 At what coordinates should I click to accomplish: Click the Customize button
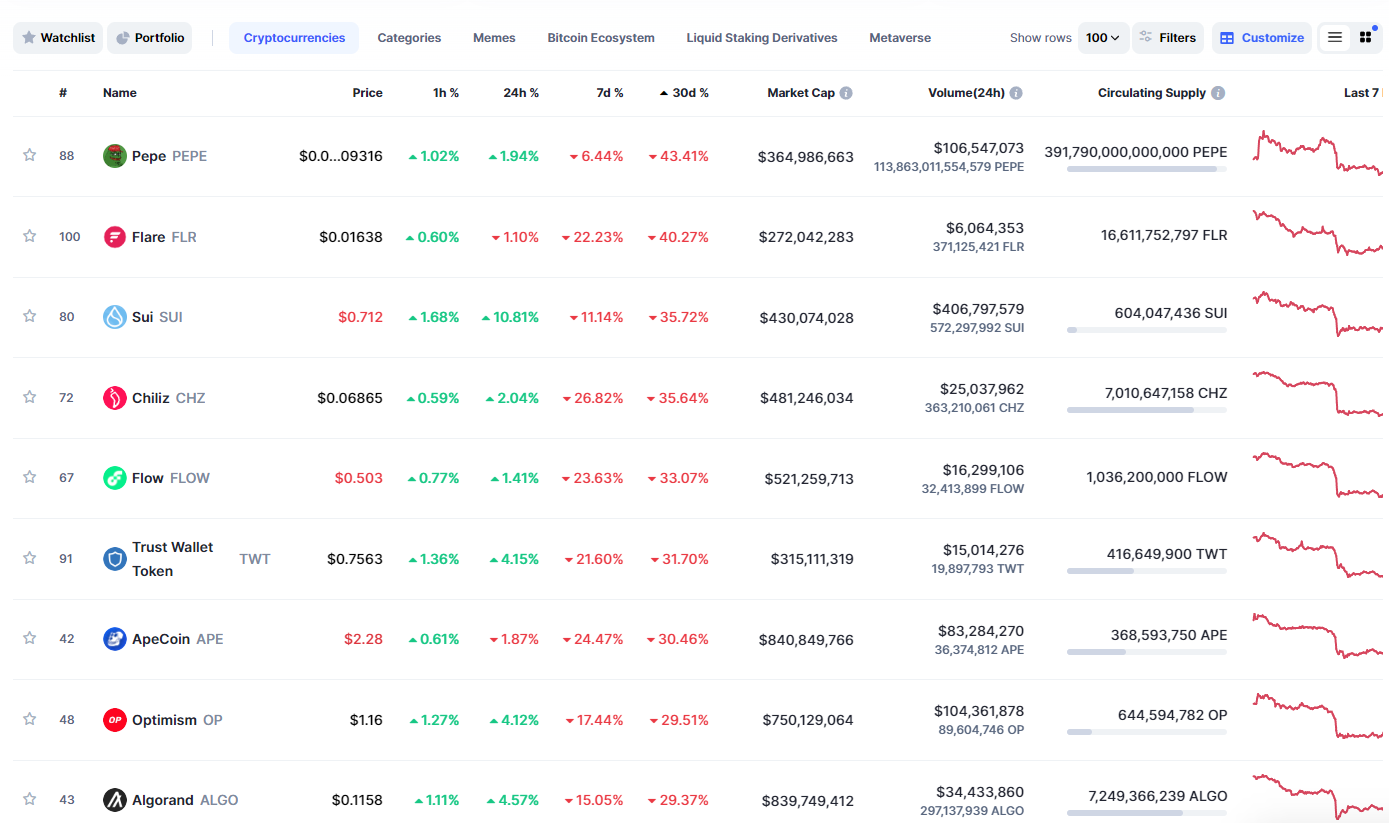tap(1261, 38)
